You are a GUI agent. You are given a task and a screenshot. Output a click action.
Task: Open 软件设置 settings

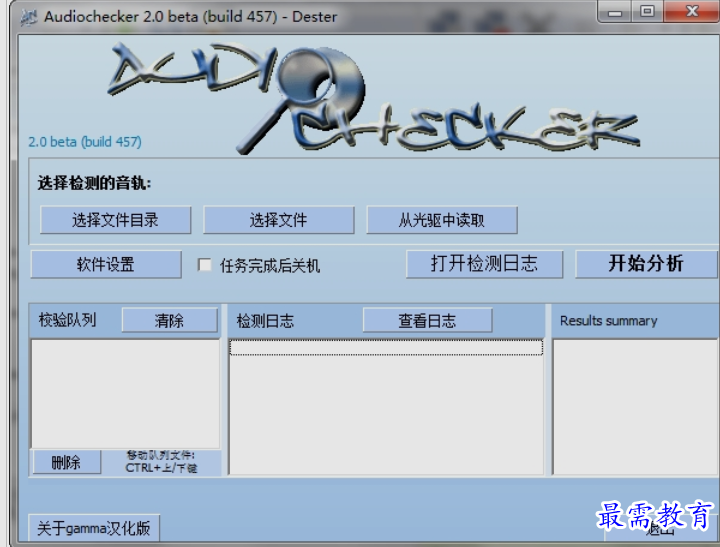pyautogui.click(x=106, y=264)
